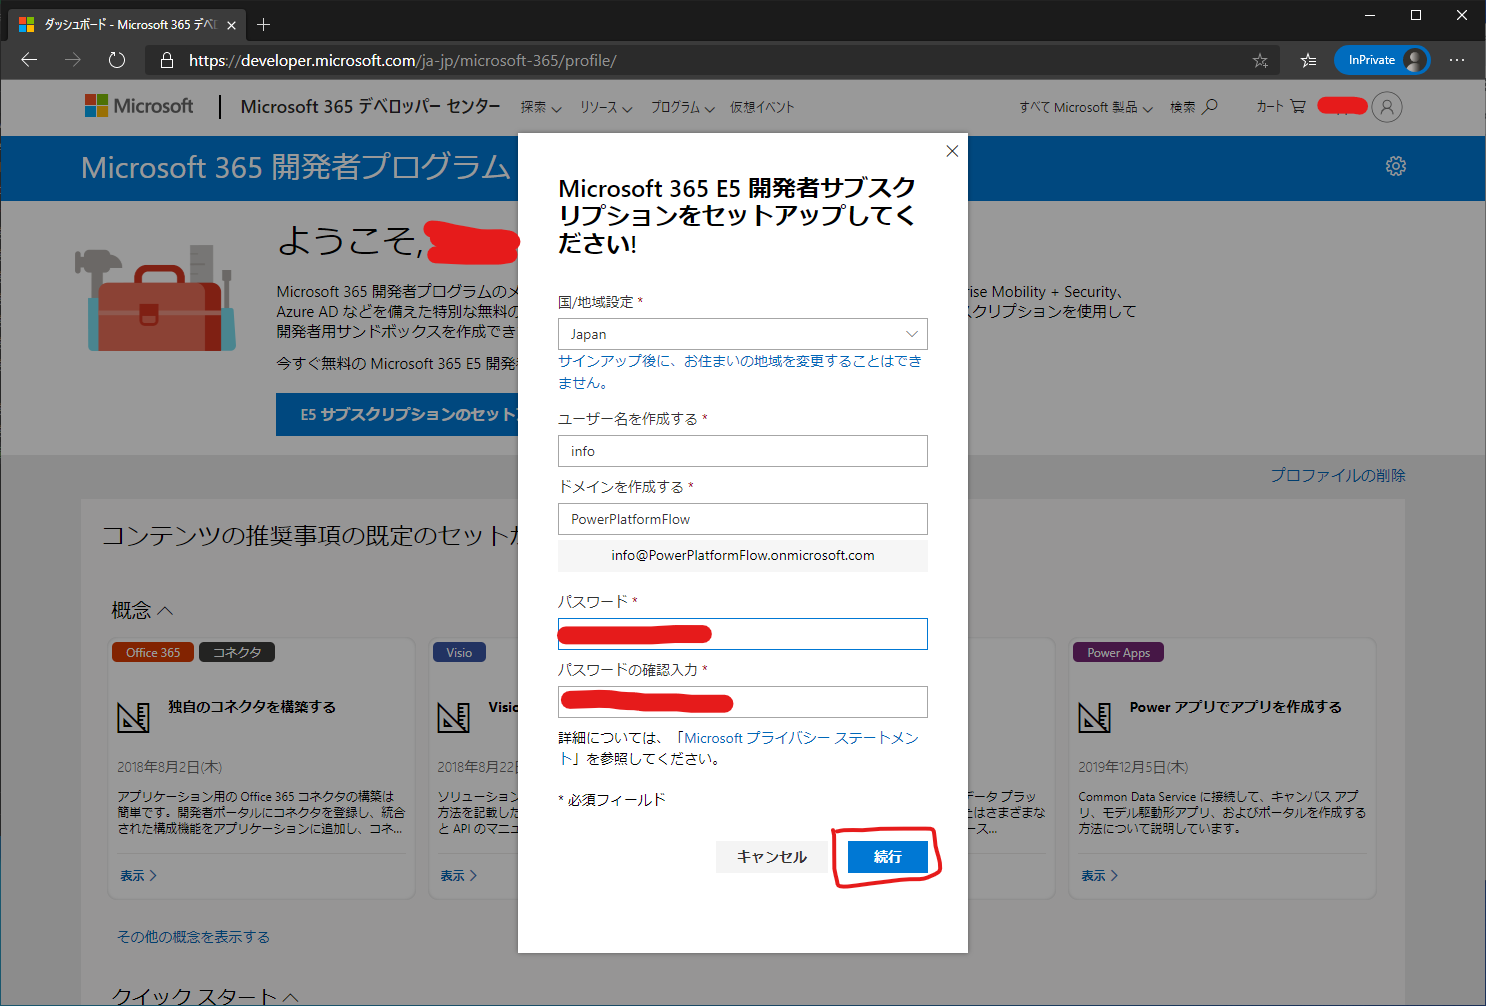Click the toolbox illustration image
The image size is (1486, 1006).
pyautogui.click(x=155, y=298)
